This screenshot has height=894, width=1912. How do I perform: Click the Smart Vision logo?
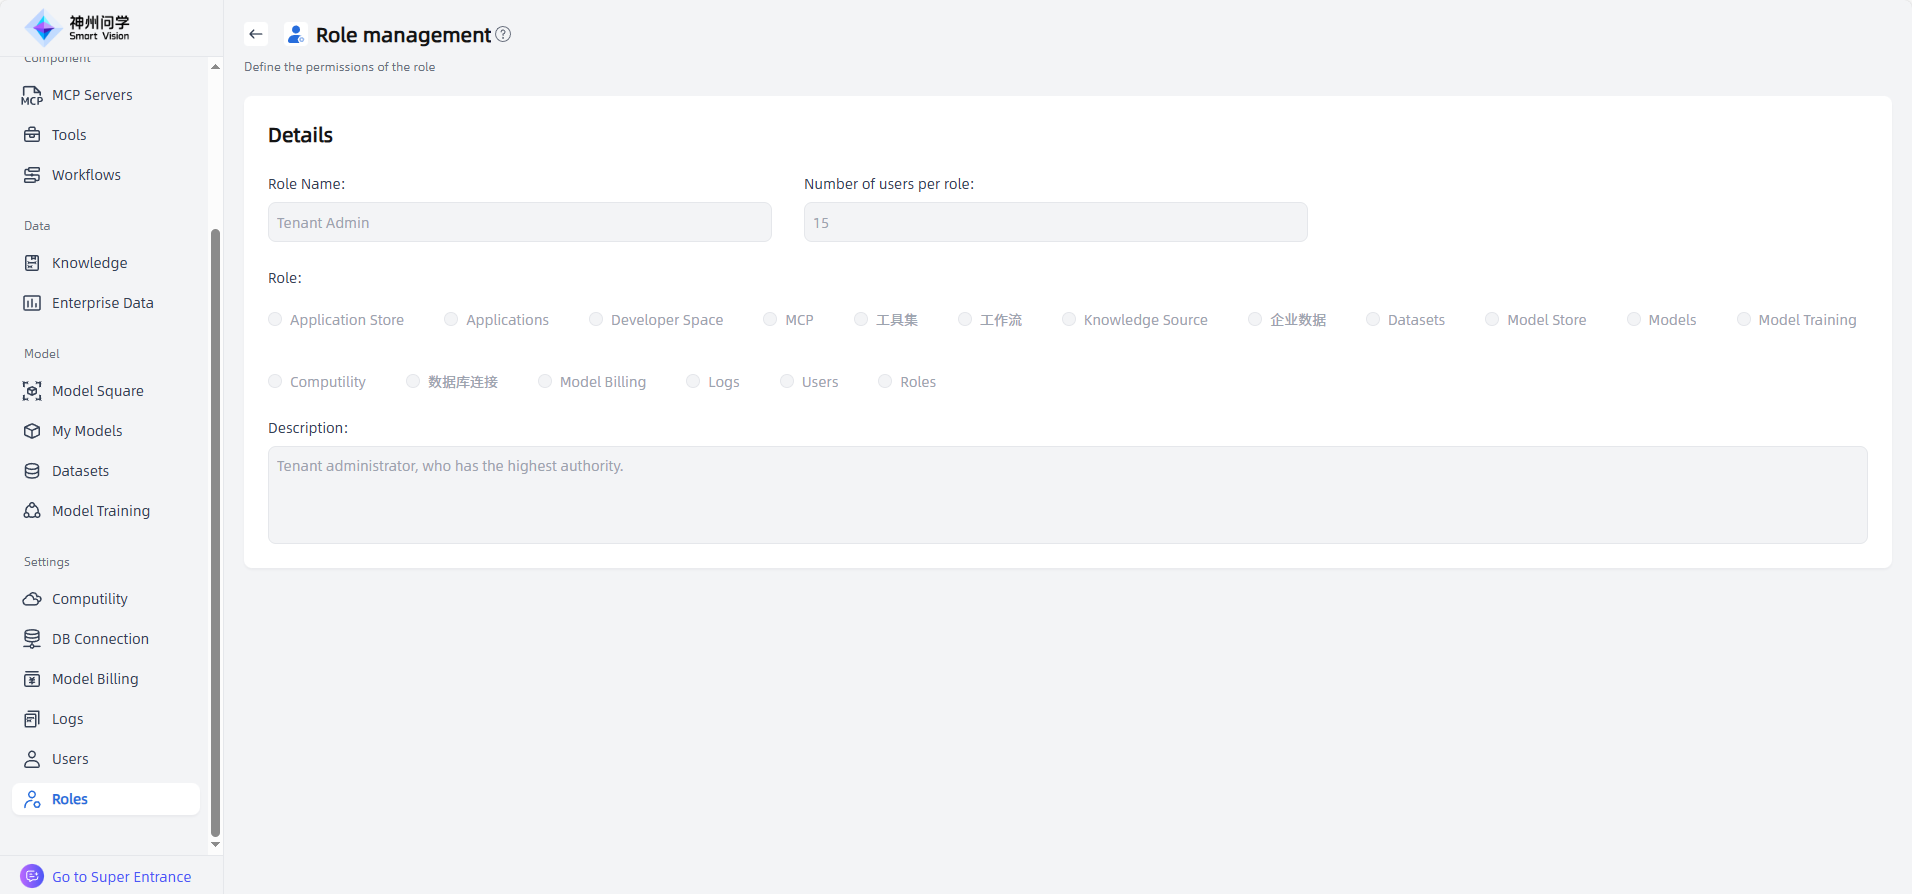point(78,27)
